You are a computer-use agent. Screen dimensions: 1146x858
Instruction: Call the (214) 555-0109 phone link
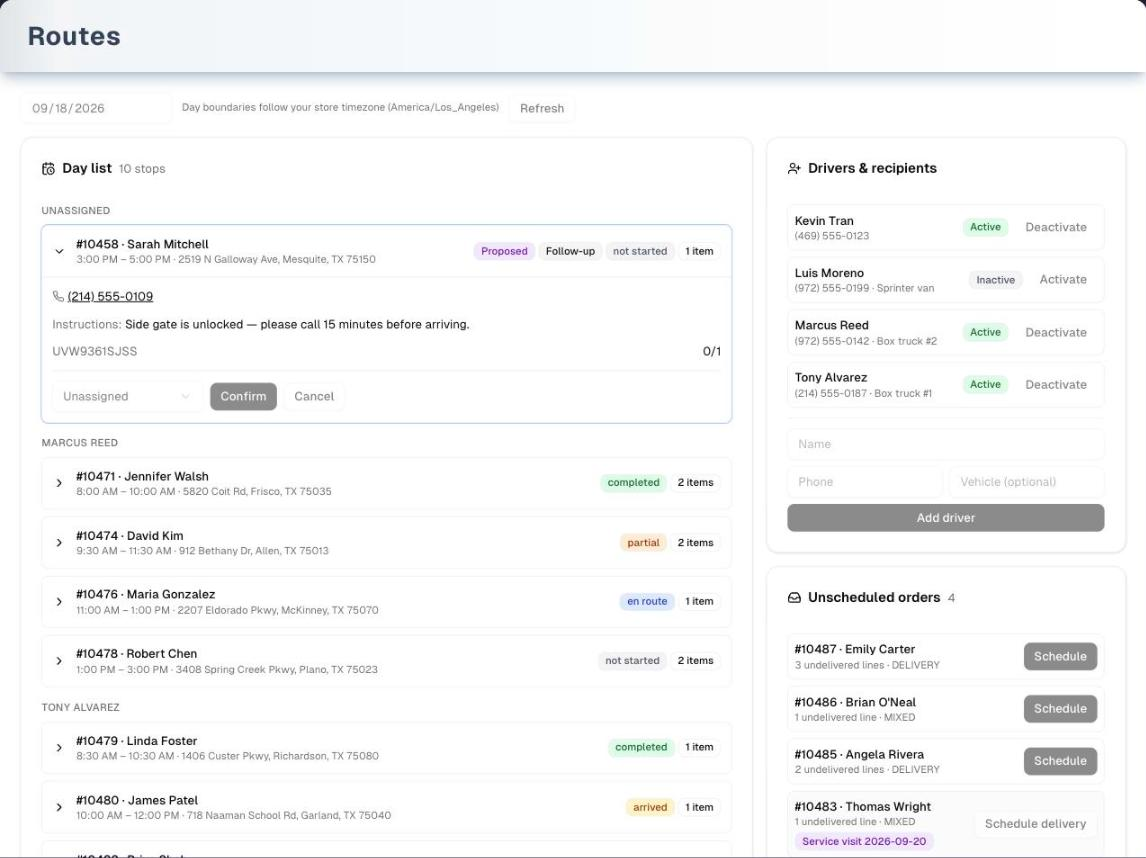click(110, 297)
